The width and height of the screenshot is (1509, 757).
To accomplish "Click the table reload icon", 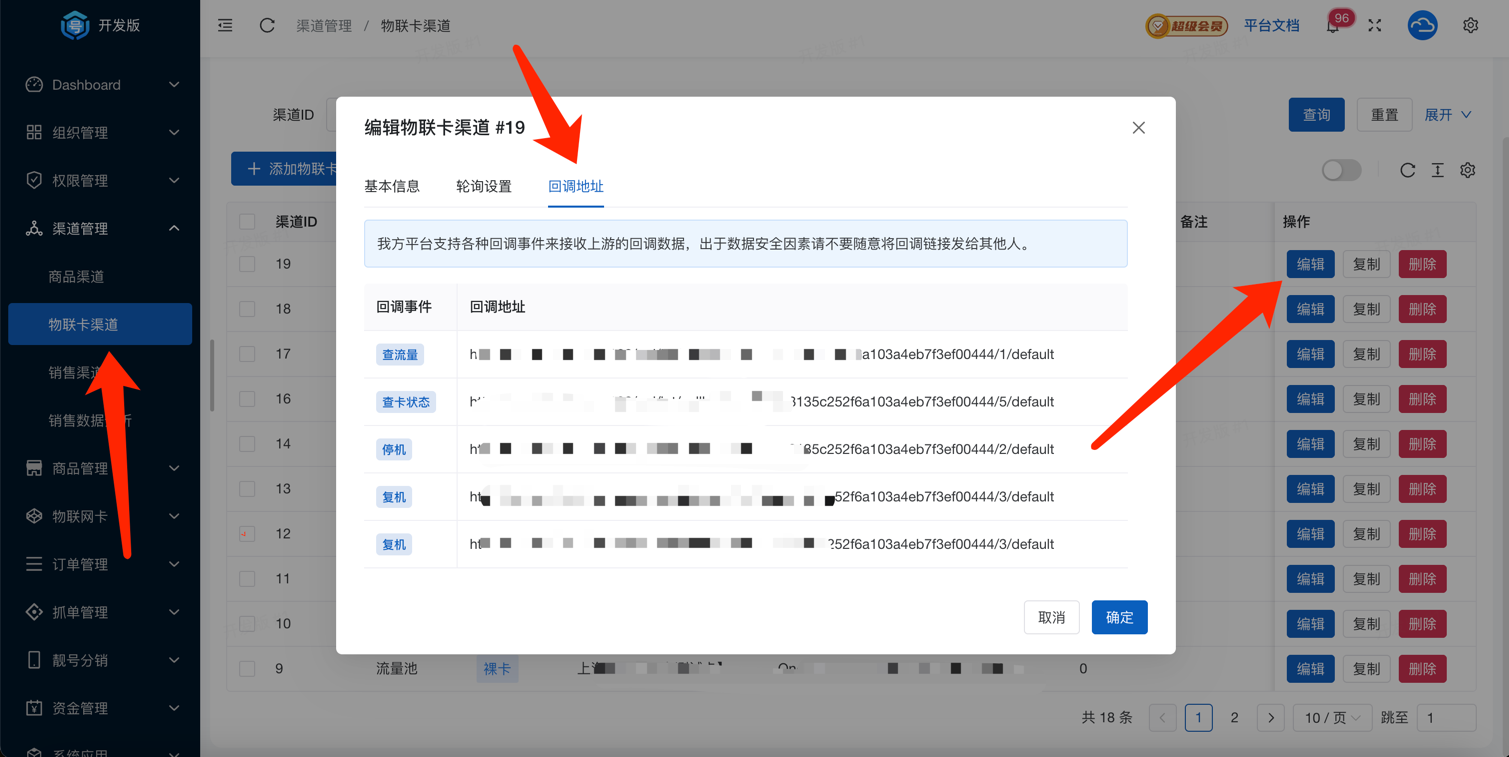I will tap(1407, 170).
